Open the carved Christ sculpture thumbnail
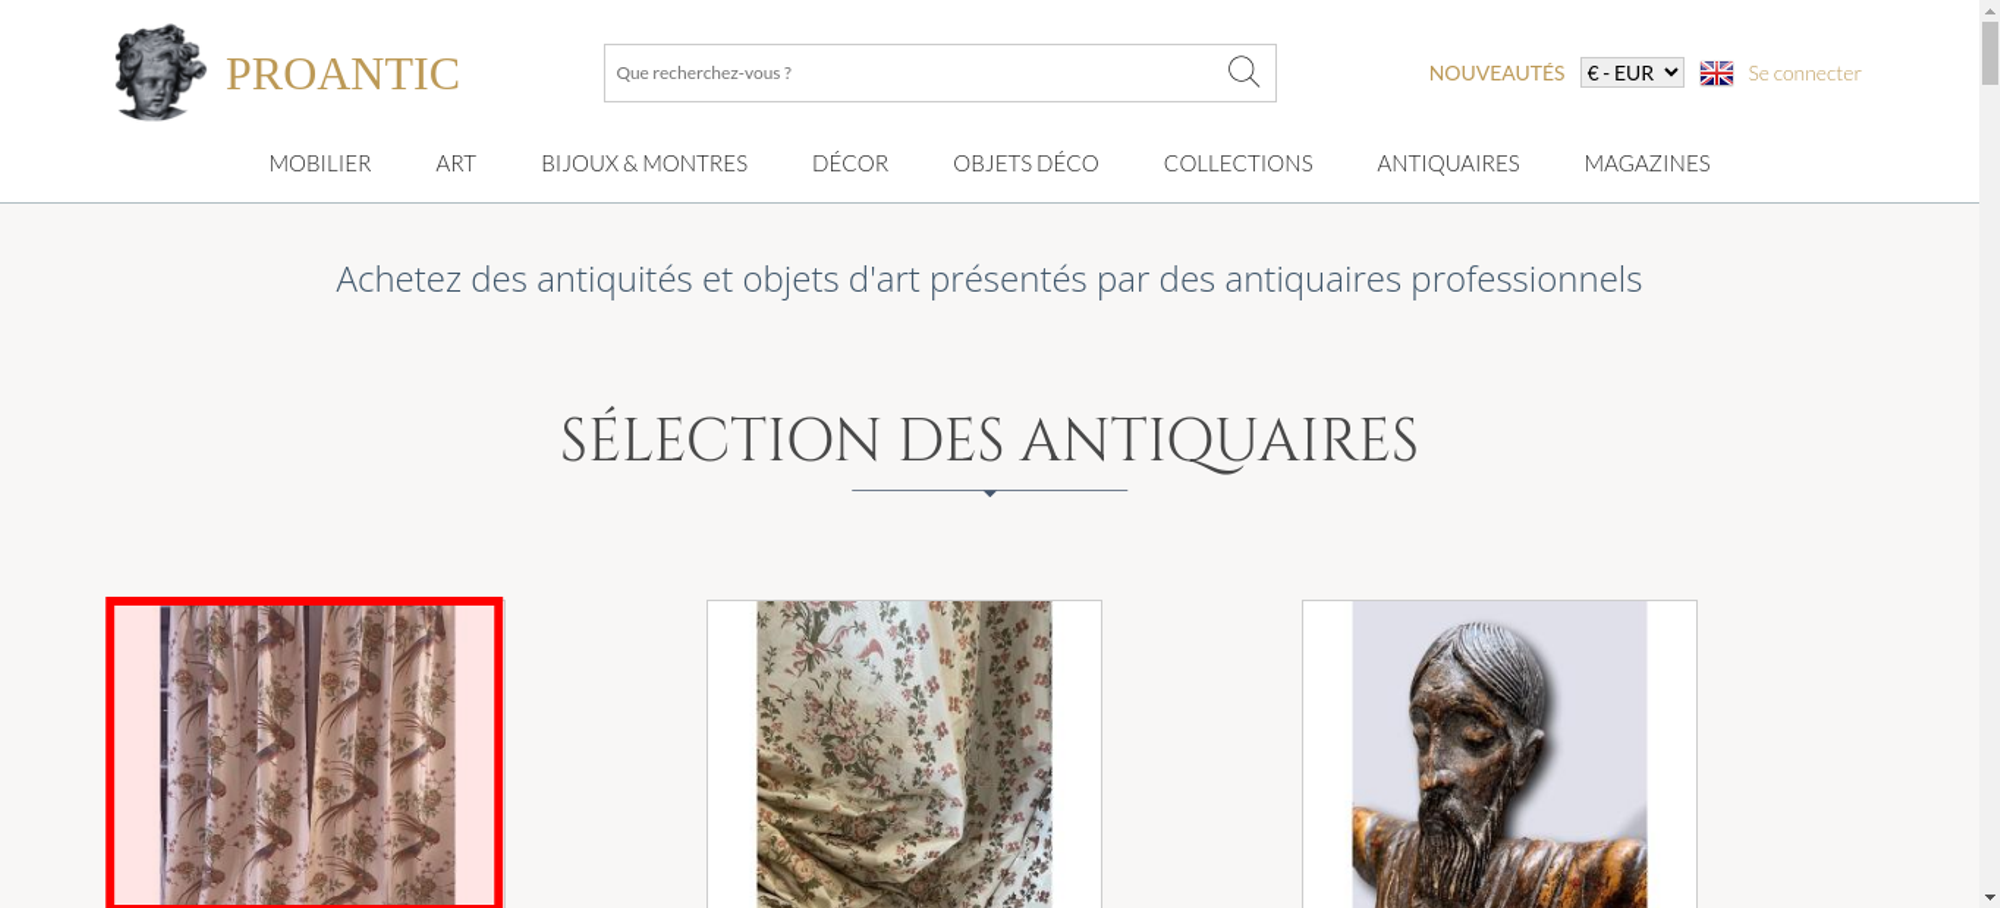This screenshot has width=2000, height=908. (x=1499, y=754)
